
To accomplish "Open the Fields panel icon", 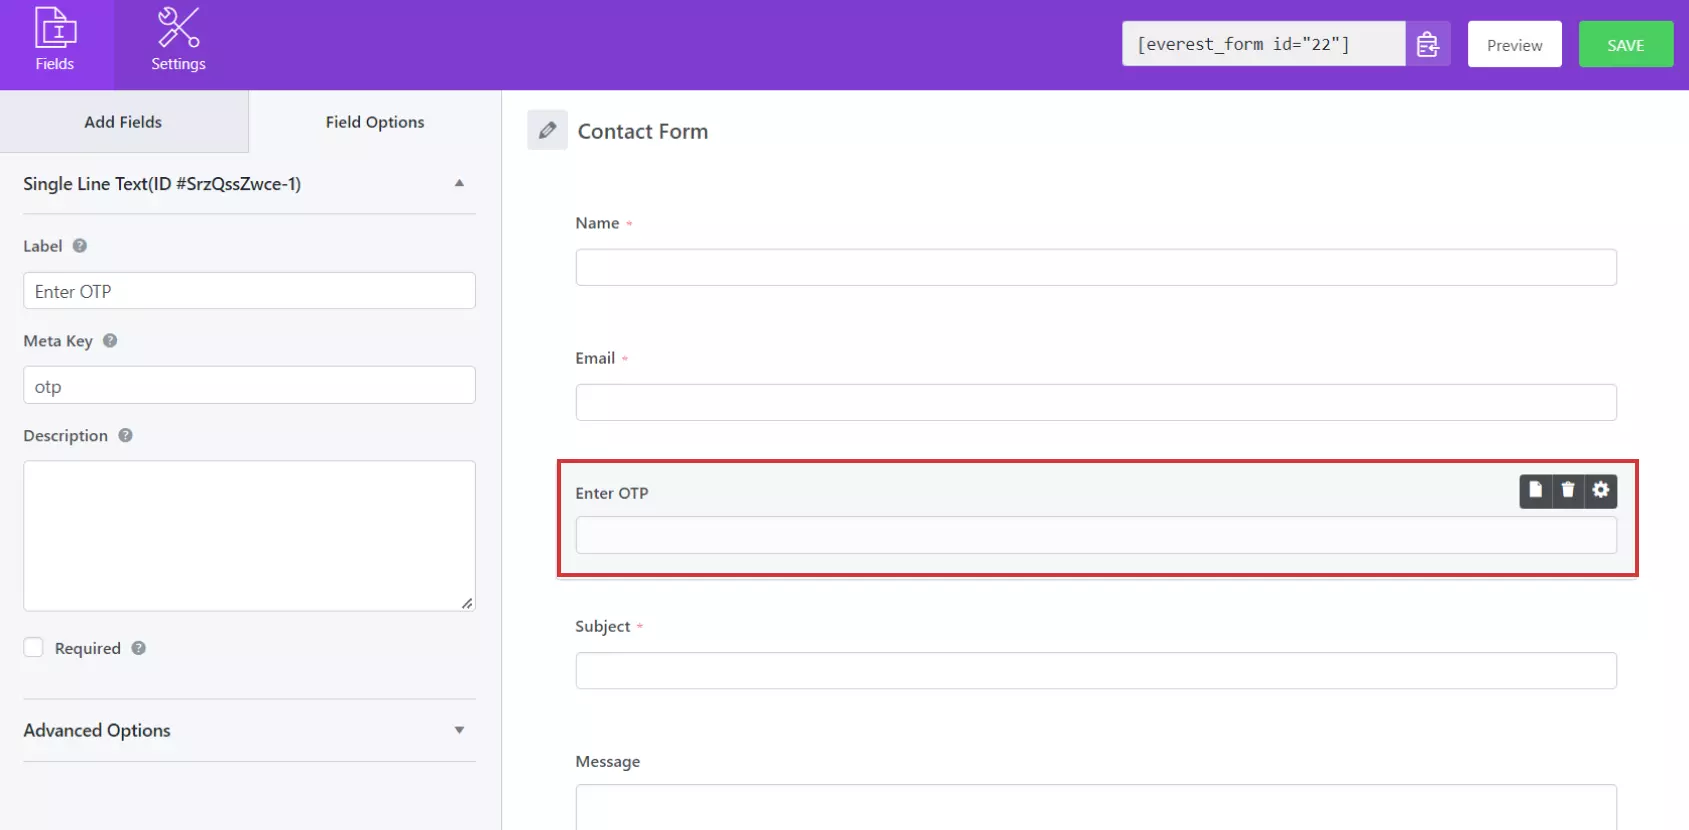I will 55,28.
